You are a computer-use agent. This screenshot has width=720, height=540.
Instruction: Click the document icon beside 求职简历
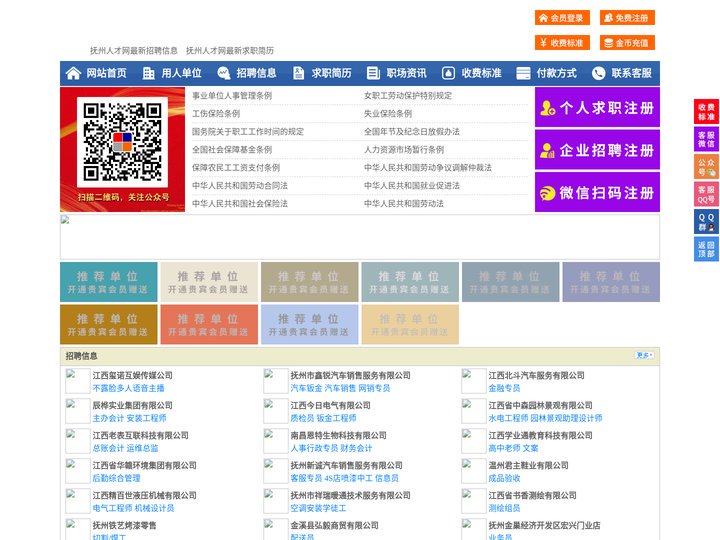298,73
